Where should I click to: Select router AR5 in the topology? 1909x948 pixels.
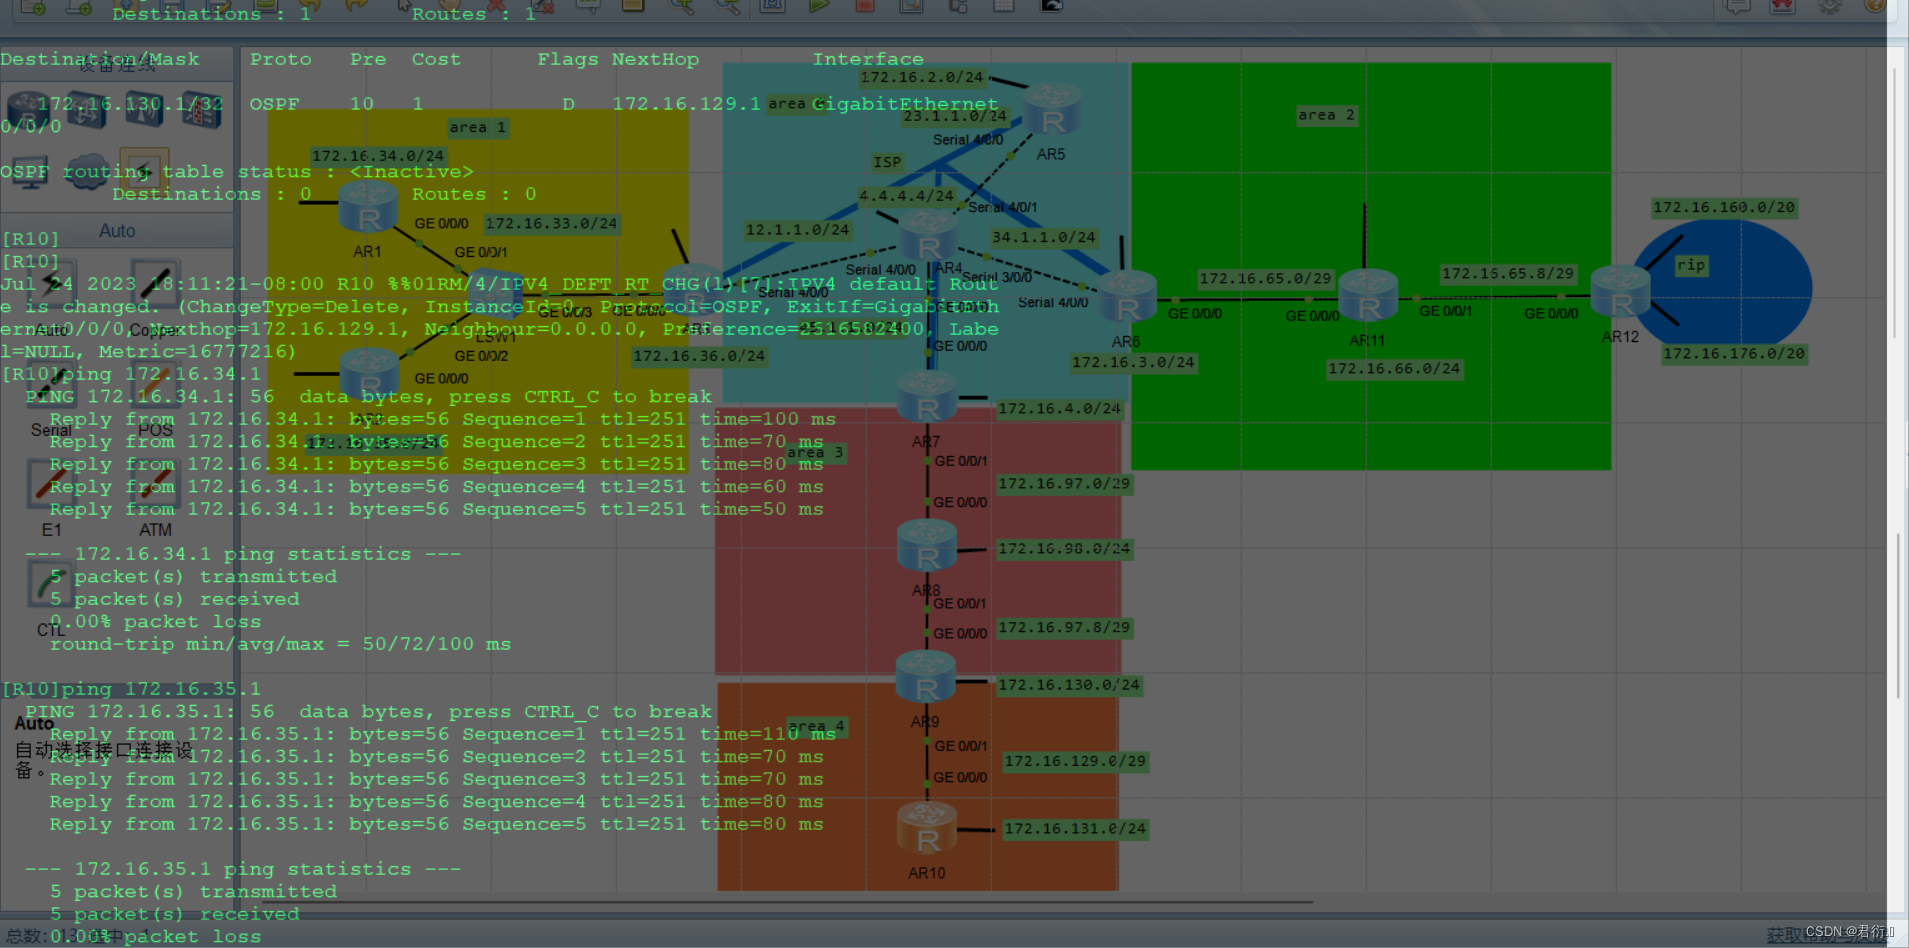tap(1052, 110)
